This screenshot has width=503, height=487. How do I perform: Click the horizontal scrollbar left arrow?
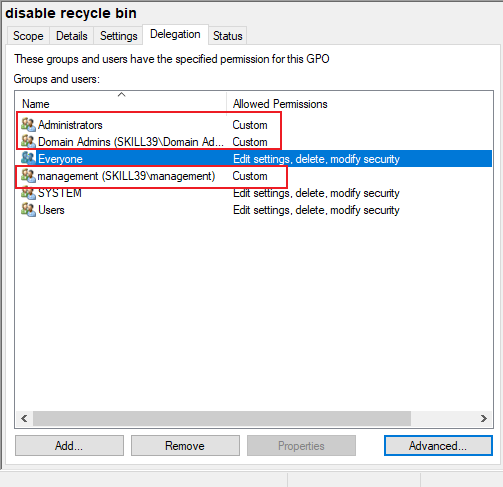coord(24,418)
